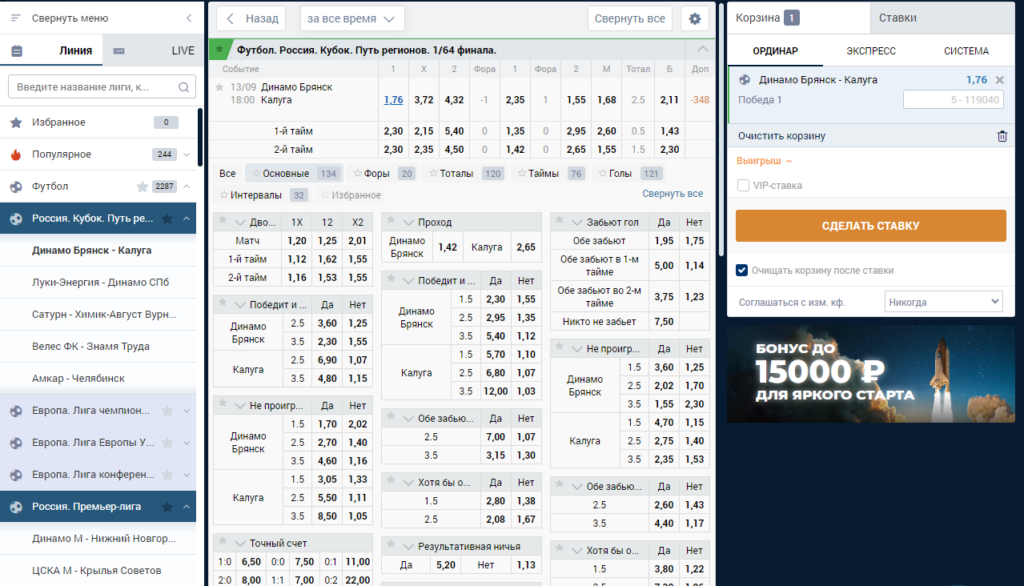Open the Соглашаться с изм. кф. Никогда dropdown
Image resolution: width=1024 pixels, height=586 pixels.
(943, 302)
